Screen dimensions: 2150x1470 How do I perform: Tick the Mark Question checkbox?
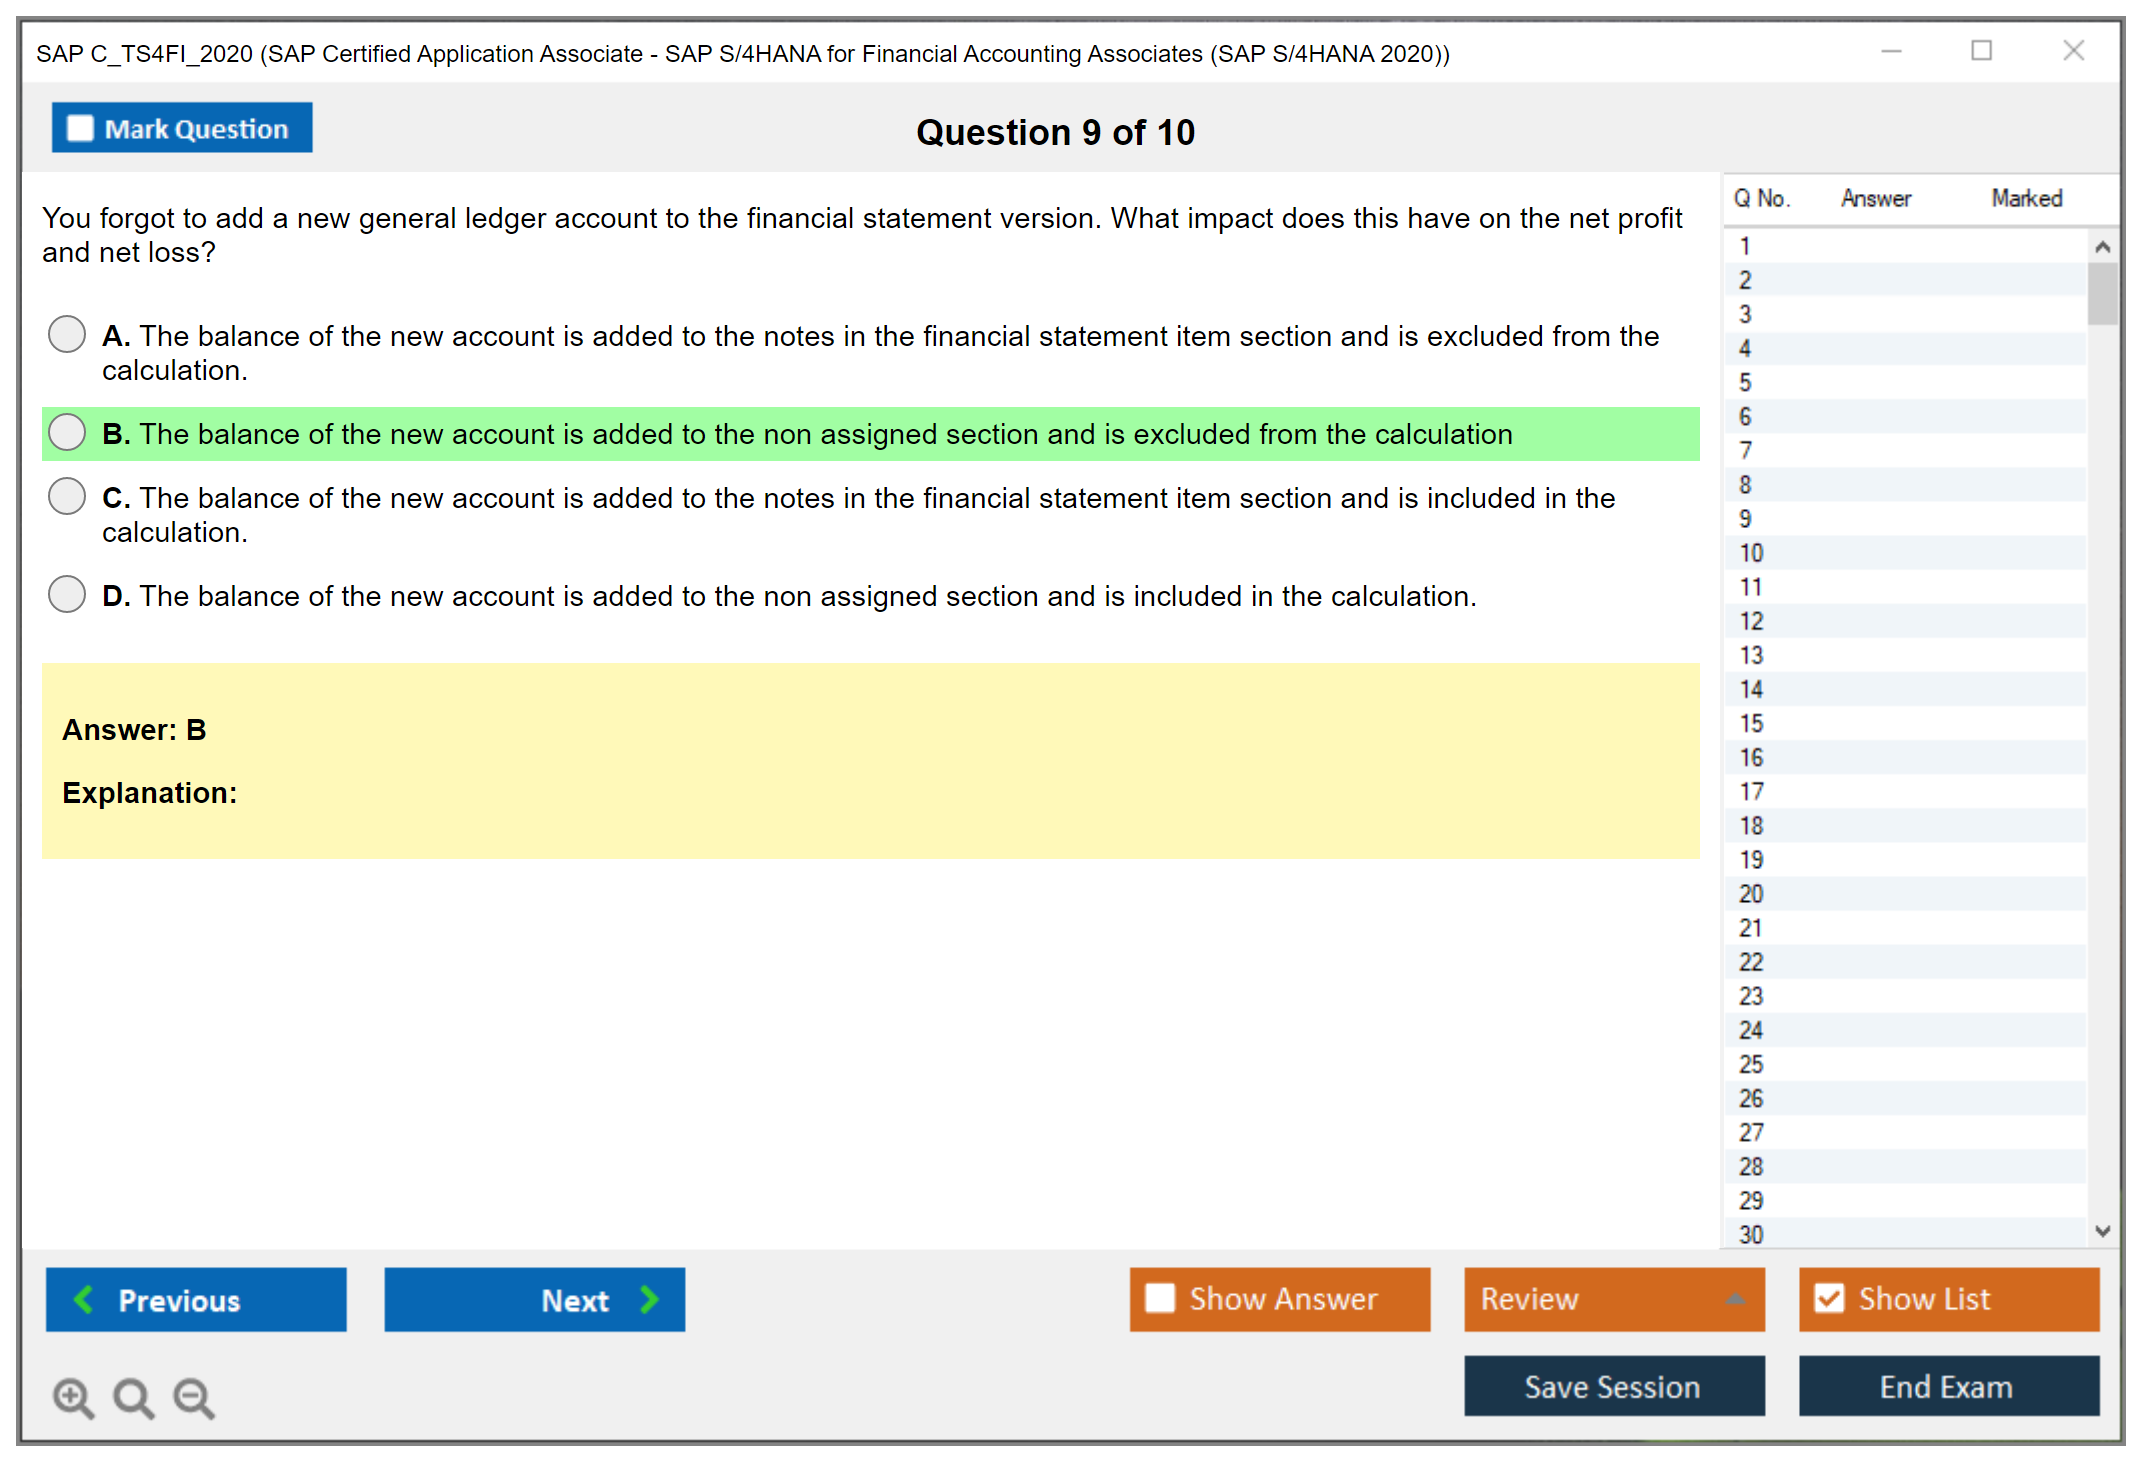click(80, 129)
